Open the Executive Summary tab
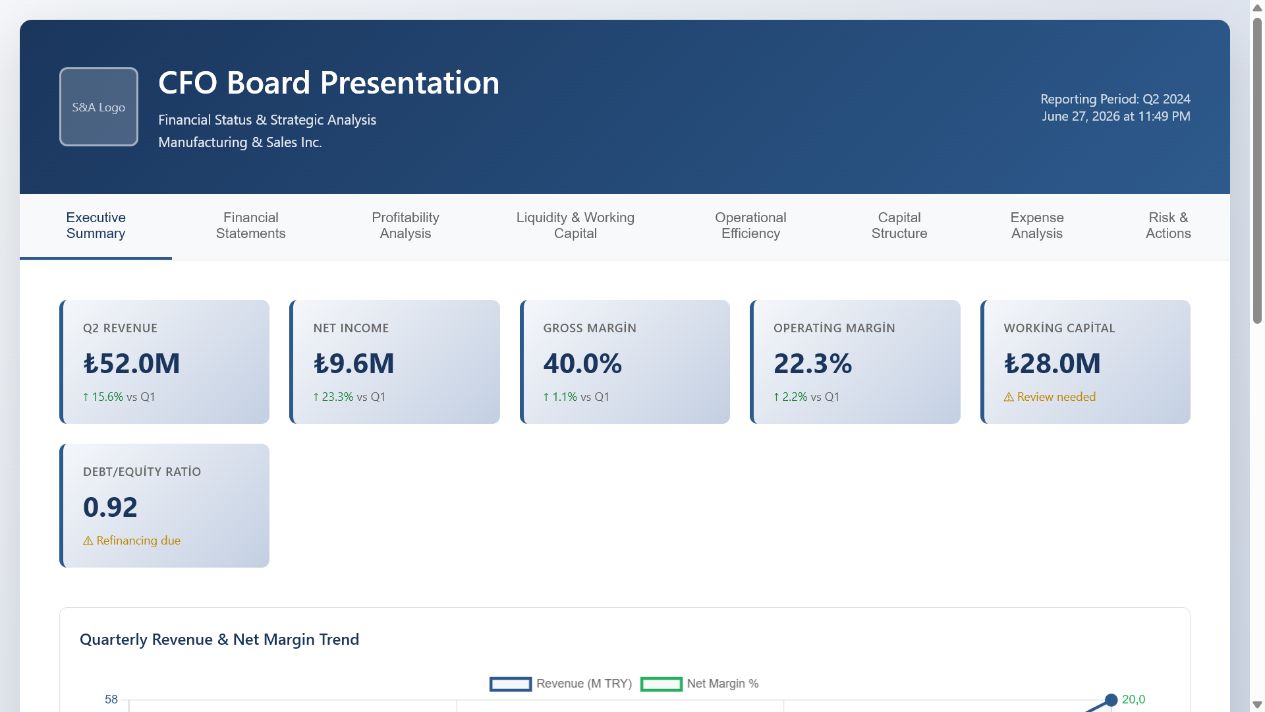The height and width of the screenshot is (712, 1265). [x=96, y=226]
